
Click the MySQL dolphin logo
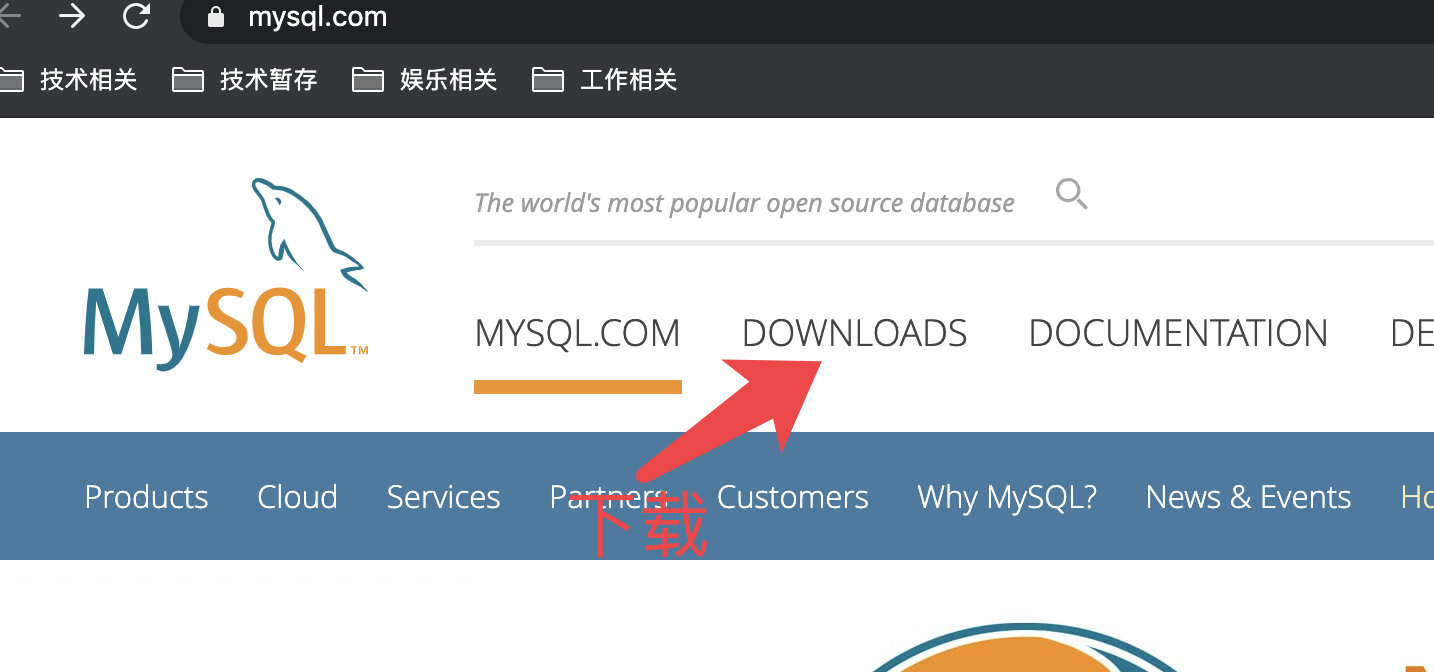[227, 274]
